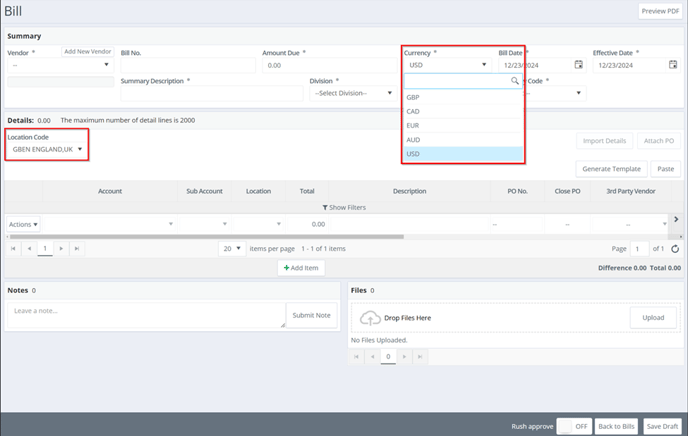The height and width of the screenshot is (436, 688).
Task: Click Submit Note button
Action: click(x=312, y=315)
